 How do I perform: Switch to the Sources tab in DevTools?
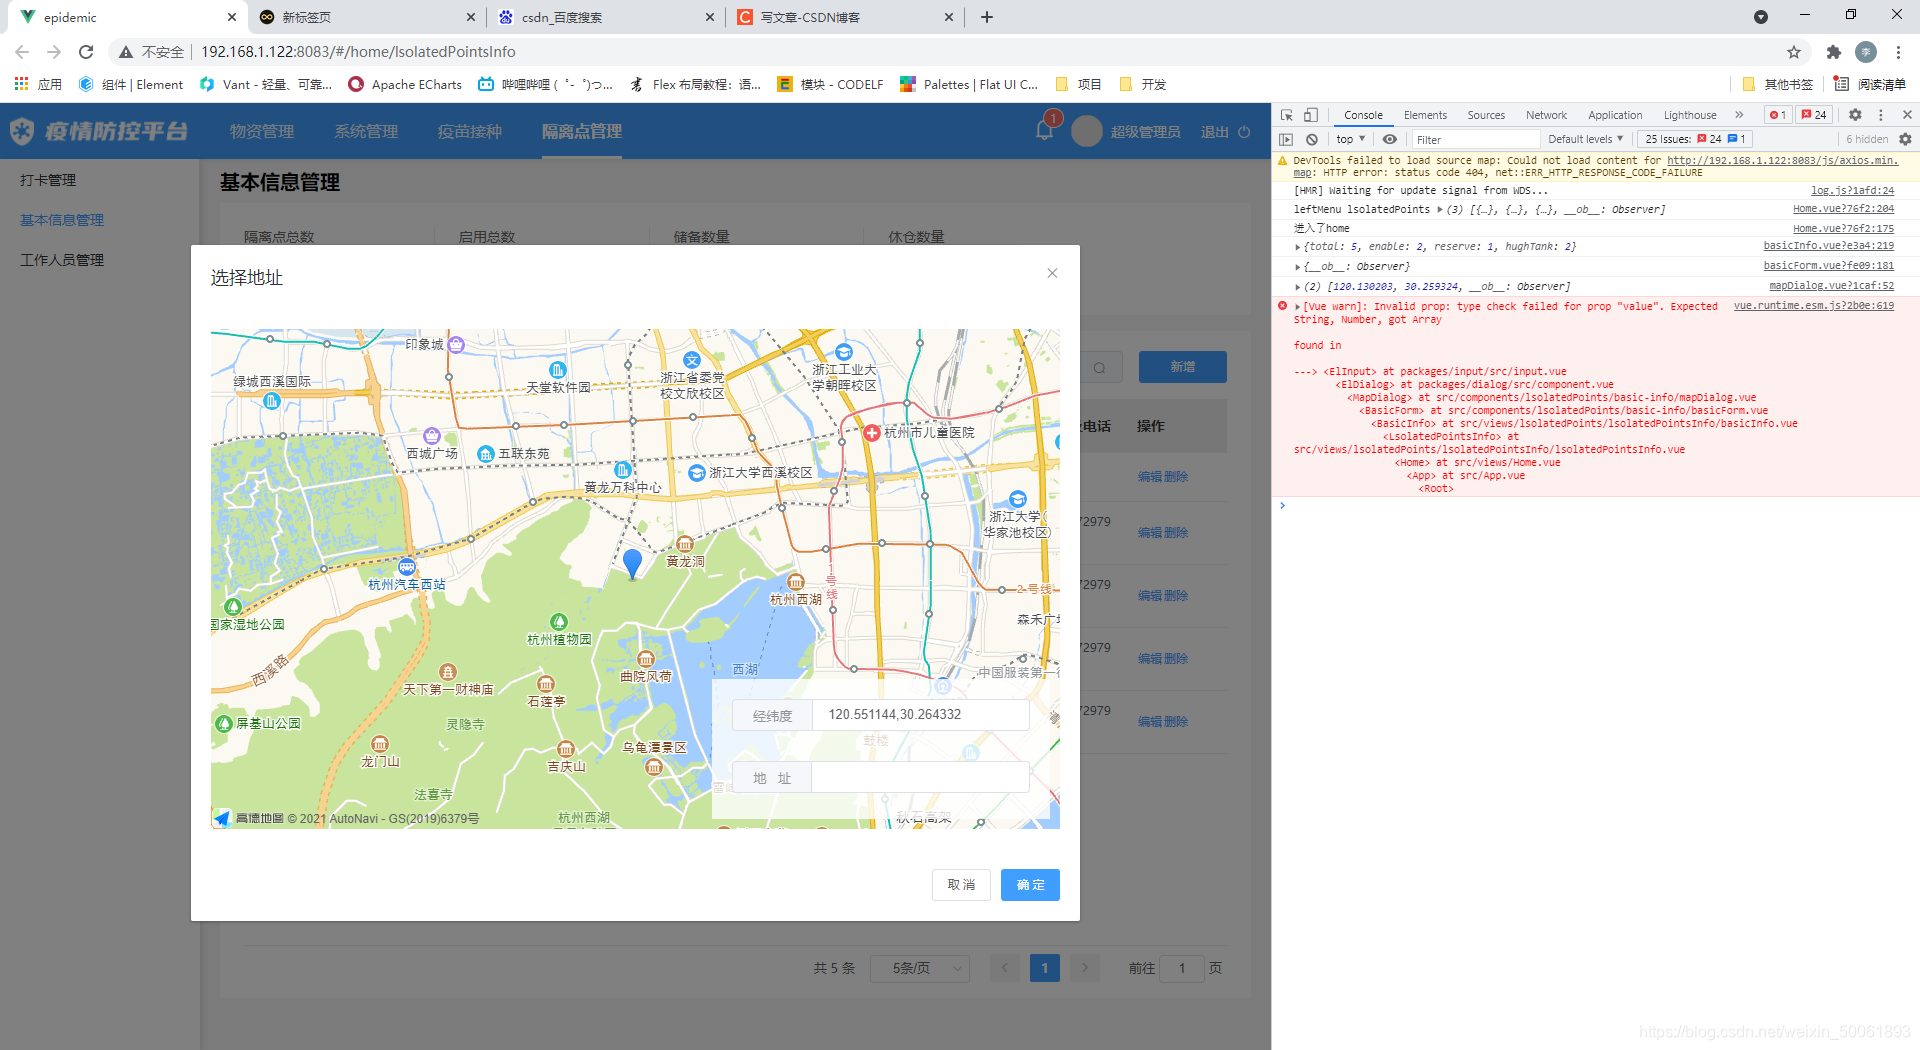click(1486, 115)
